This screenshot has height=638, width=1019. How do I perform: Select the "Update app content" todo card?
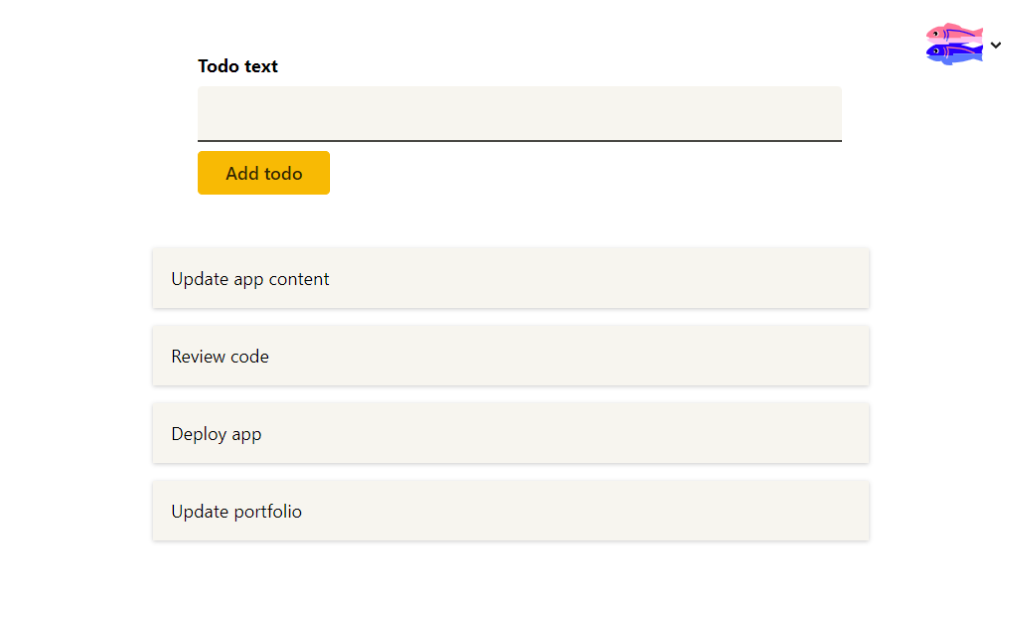pyautogui.click(x=510, y=278)
